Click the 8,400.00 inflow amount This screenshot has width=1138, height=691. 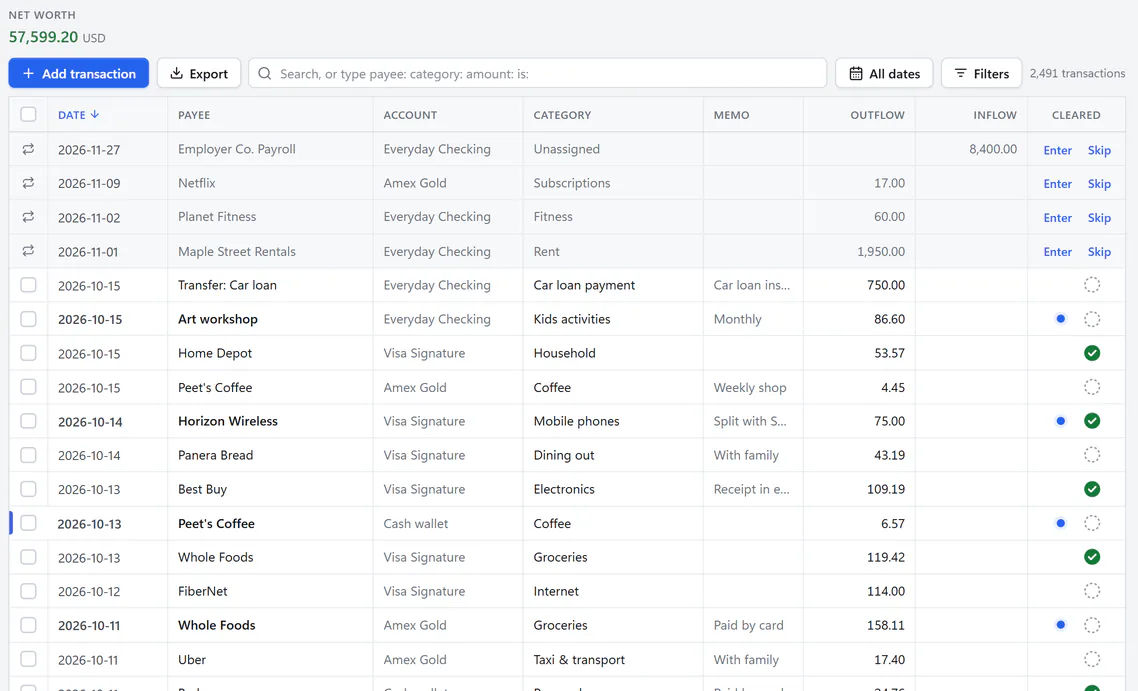pyautogui.click(x=993, y=149)
